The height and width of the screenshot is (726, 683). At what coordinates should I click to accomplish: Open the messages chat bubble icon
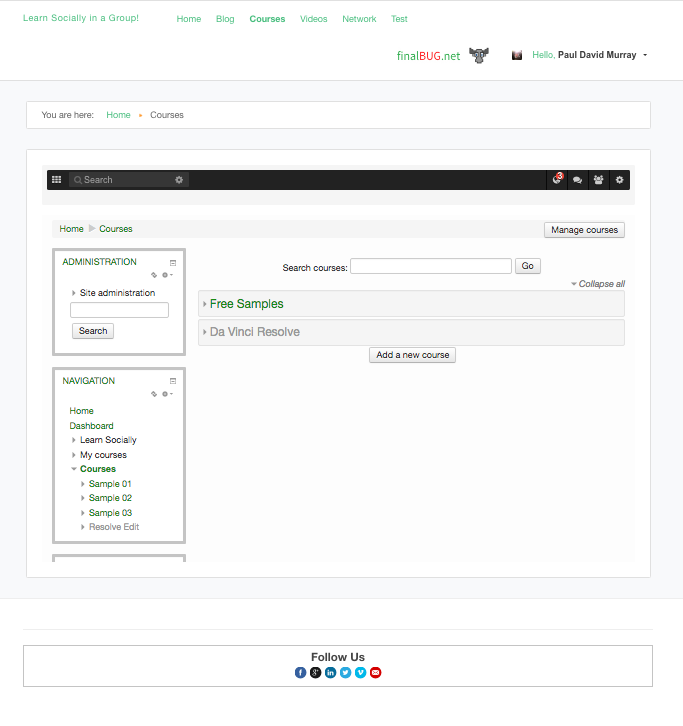click(577, 180)
